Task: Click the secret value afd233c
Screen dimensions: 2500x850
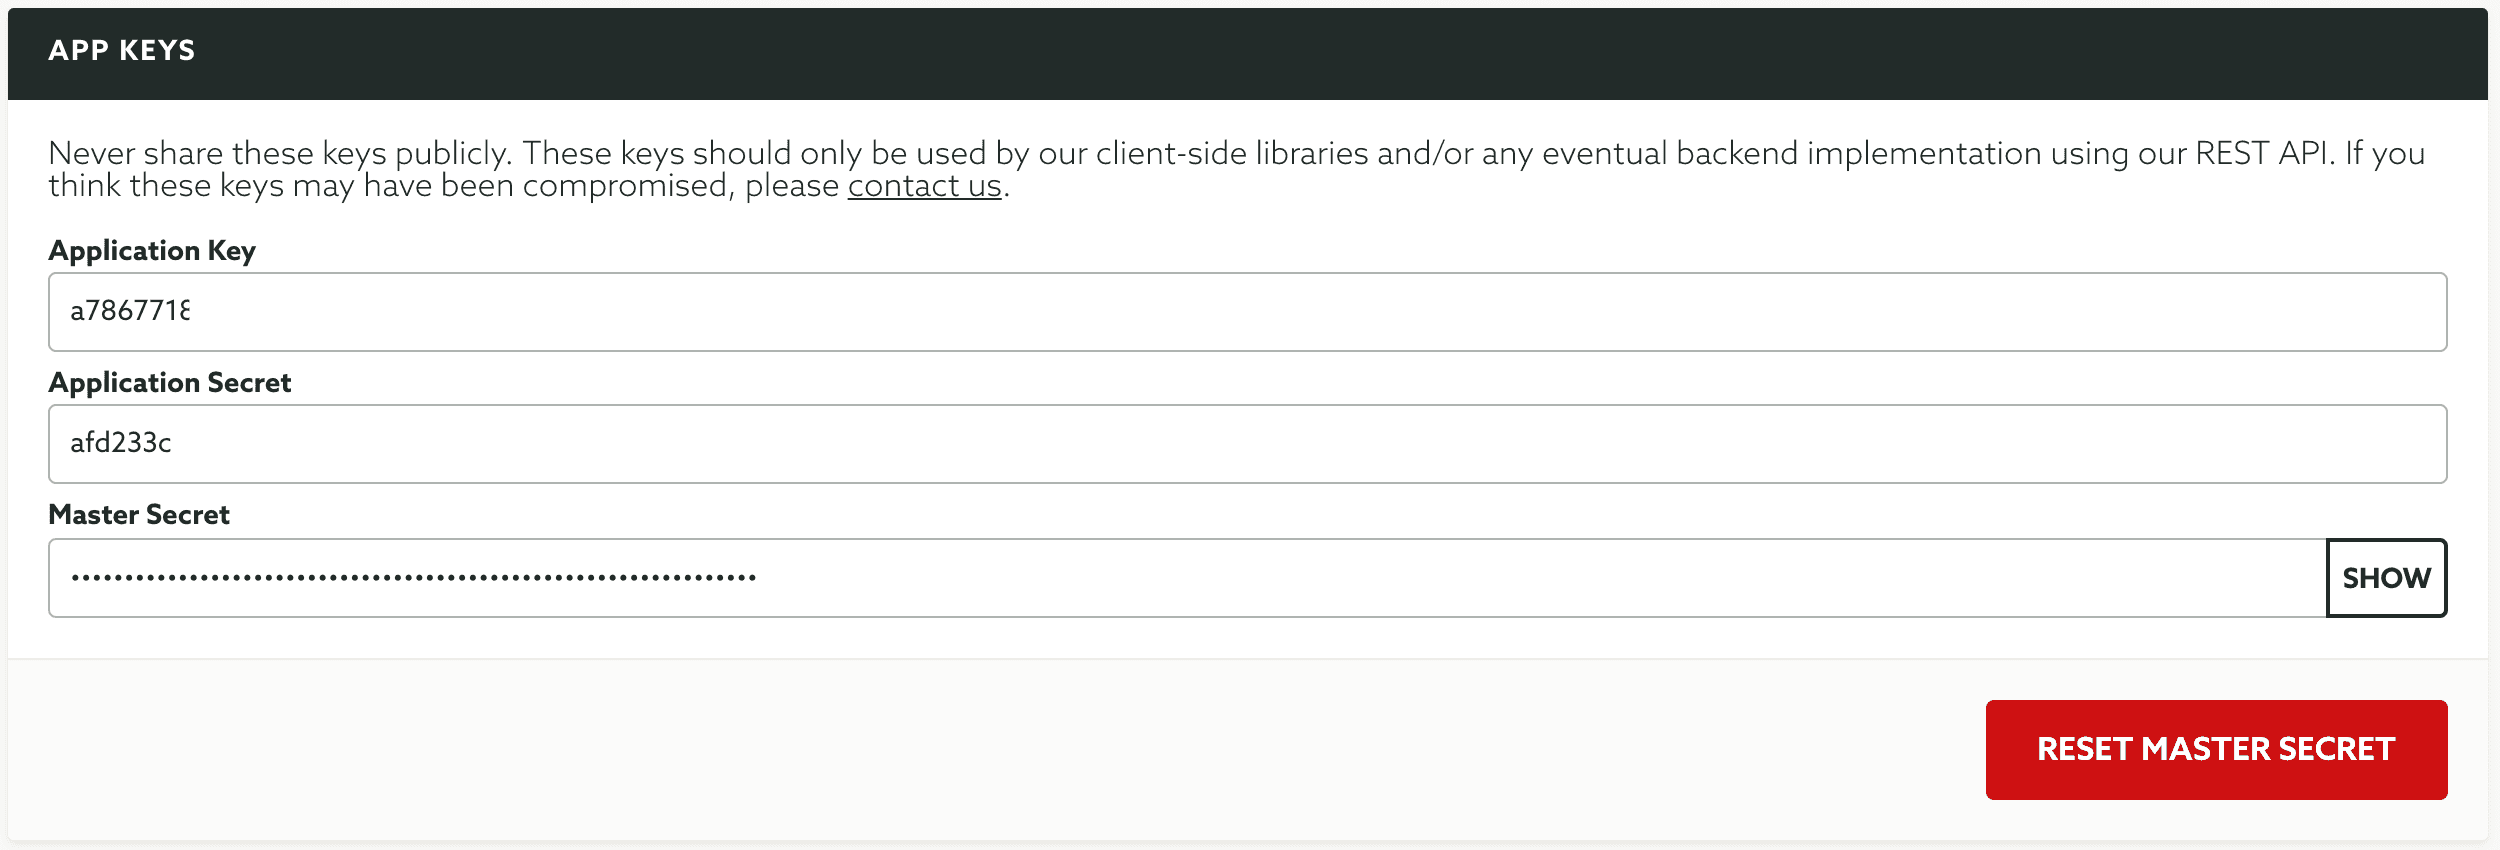Action: coord(122,443)
